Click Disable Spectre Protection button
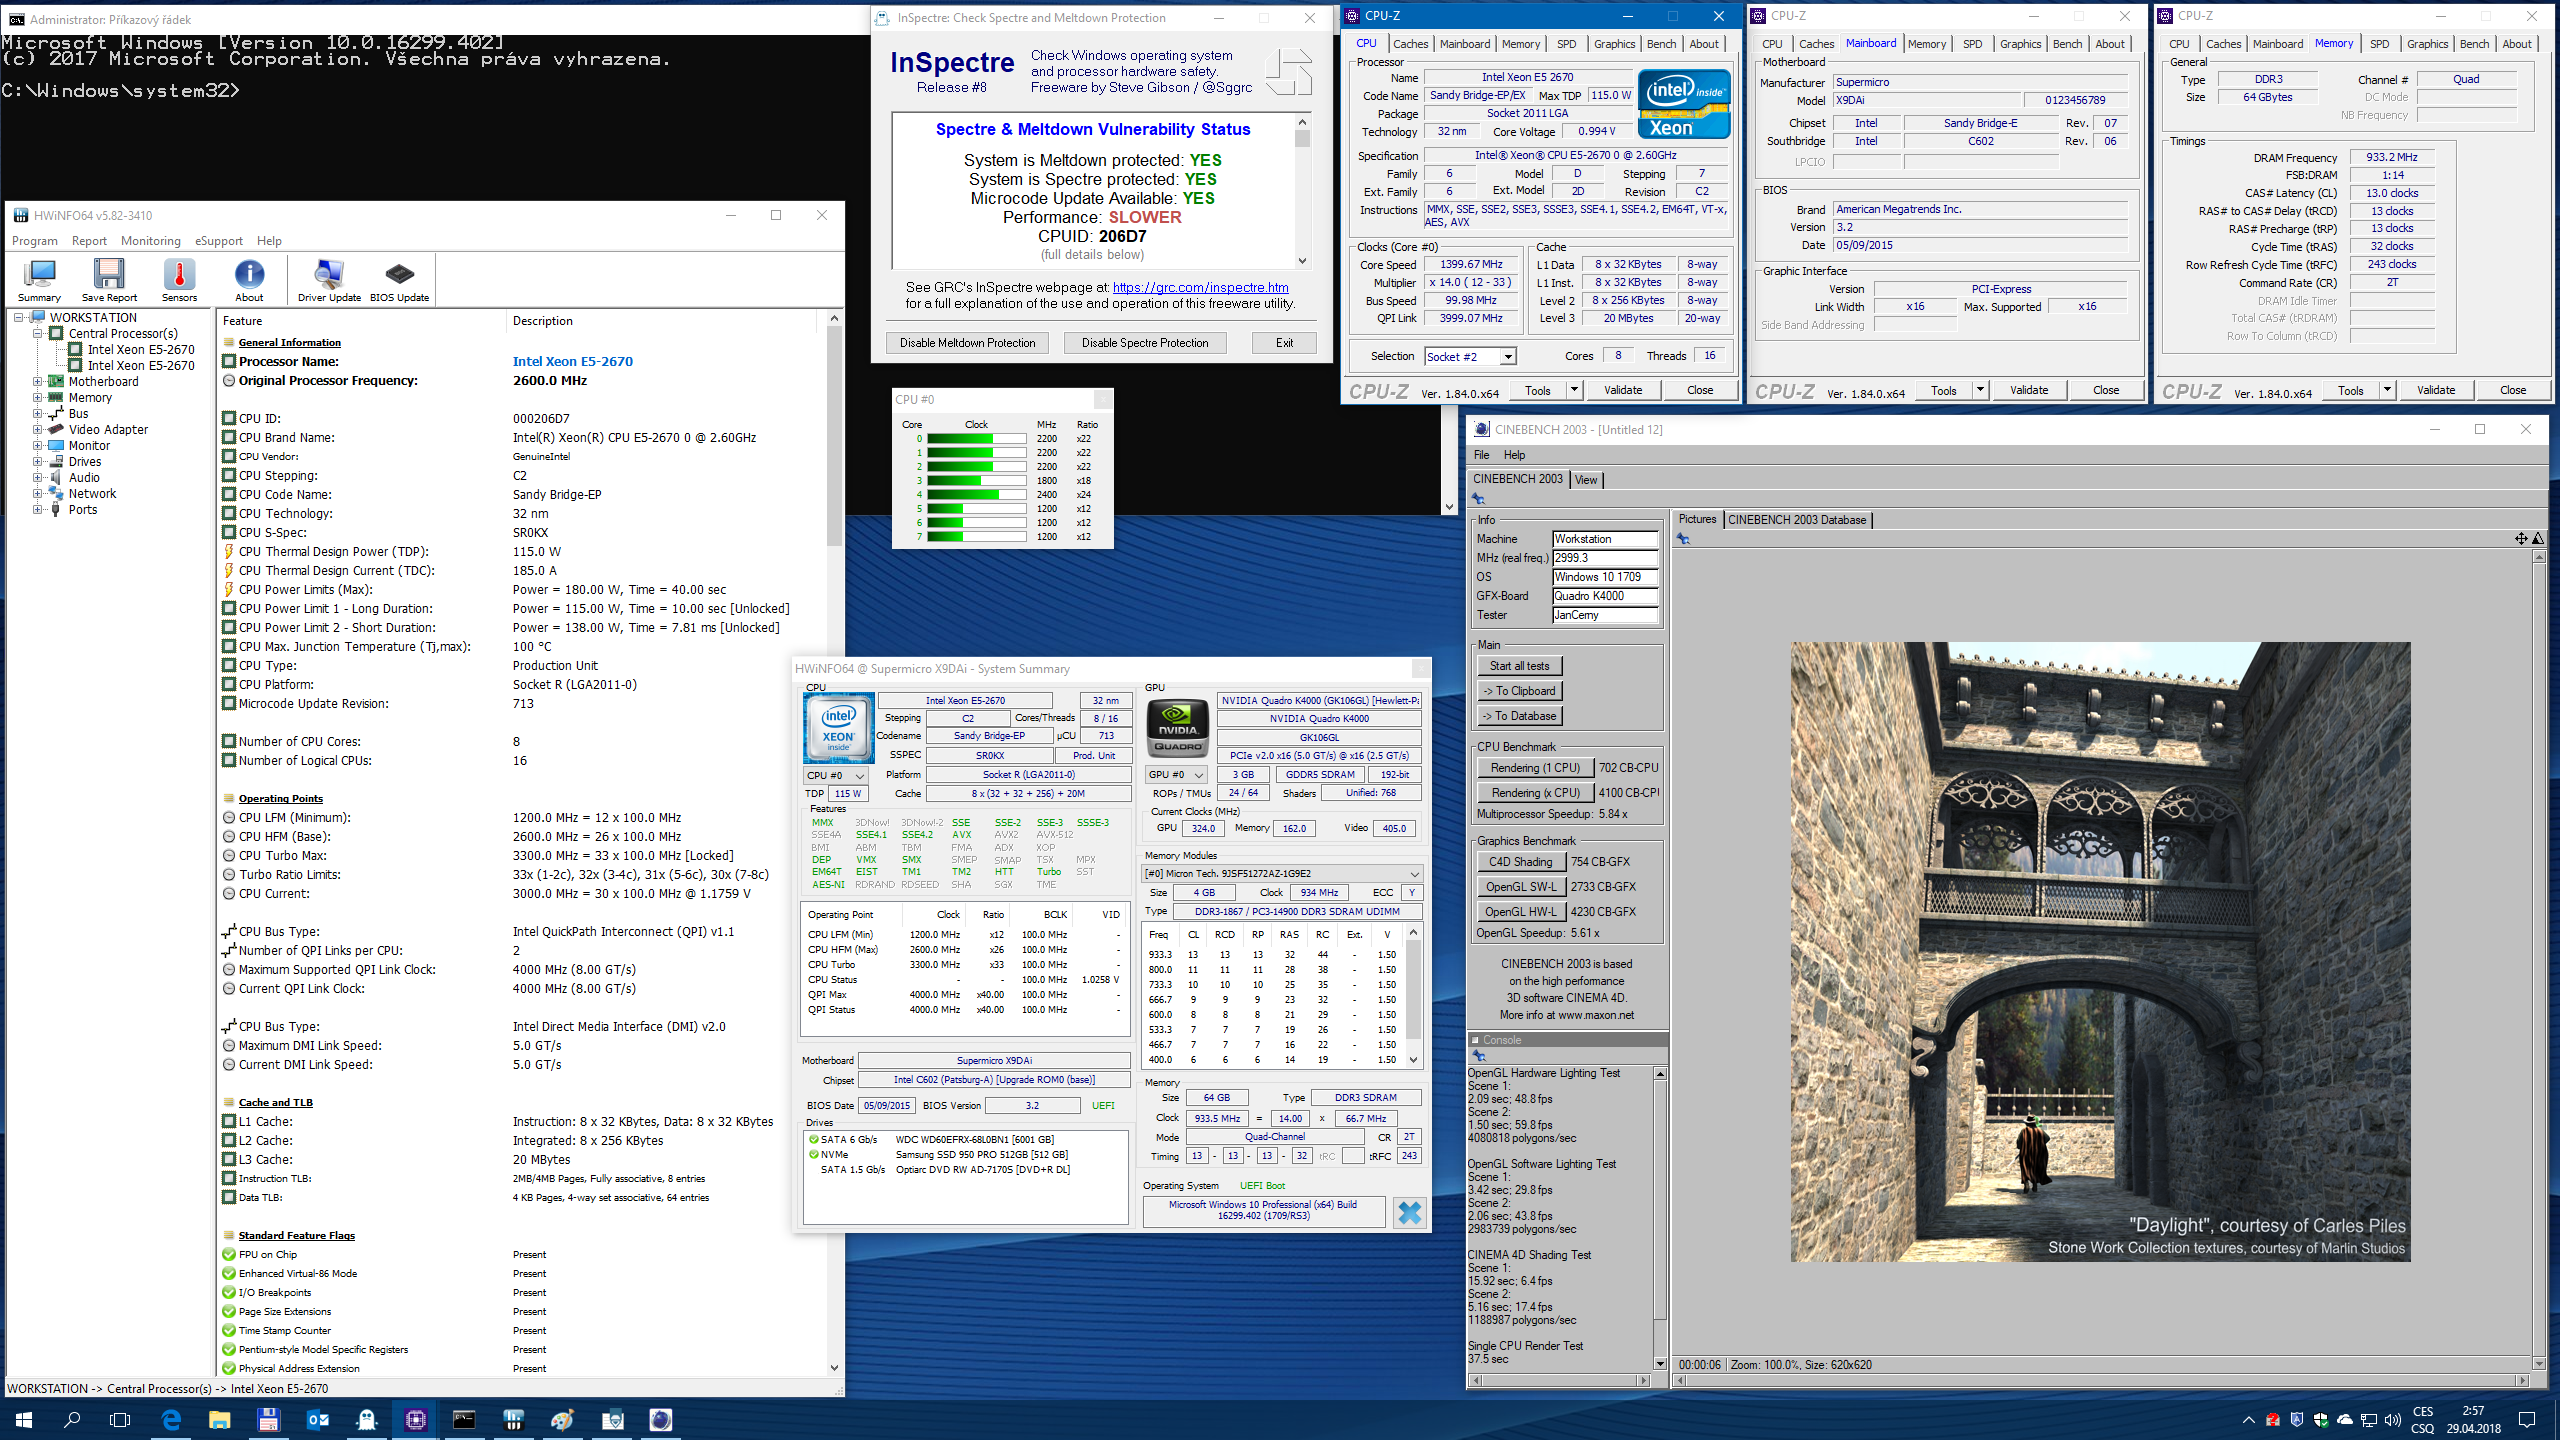The height and width of the screenshot is (1440, 2560). click(1145, 343)
